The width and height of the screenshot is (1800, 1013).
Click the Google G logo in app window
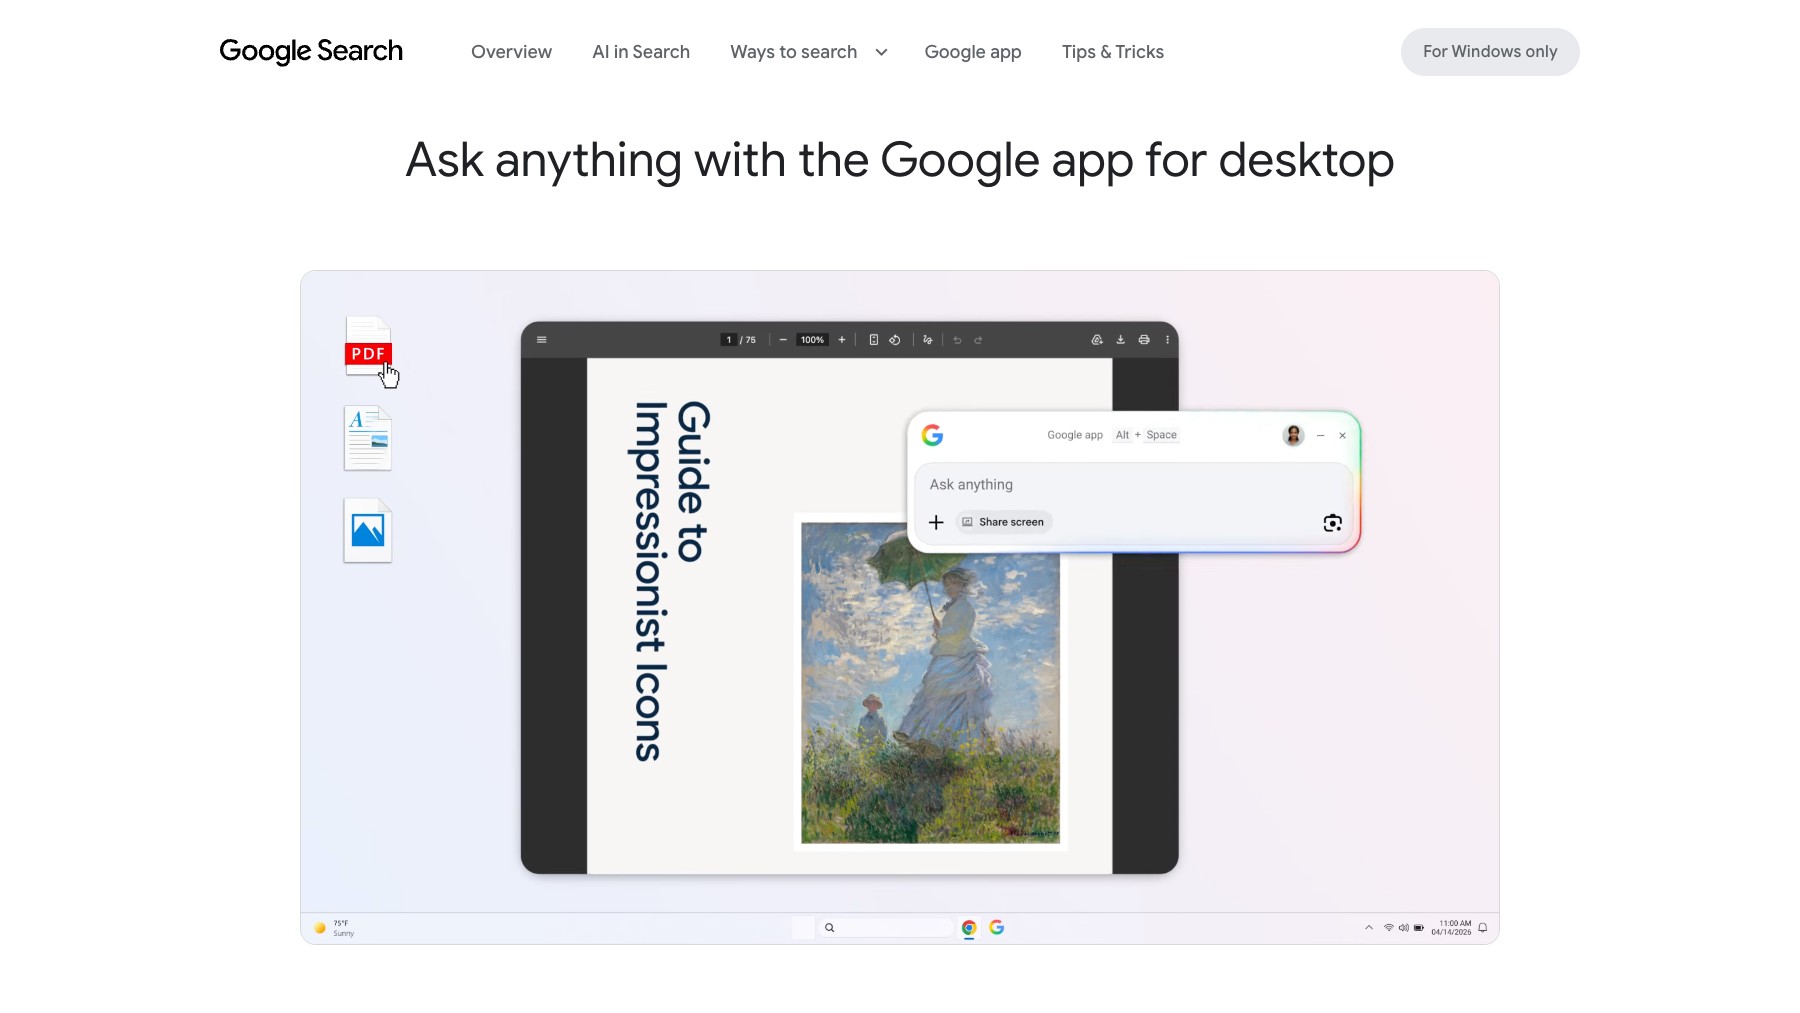[932, 435]
